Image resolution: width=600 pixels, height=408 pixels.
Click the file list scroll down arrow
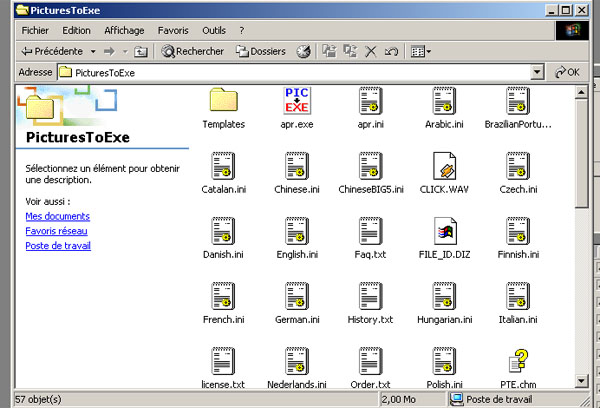[x=581, y=381]
